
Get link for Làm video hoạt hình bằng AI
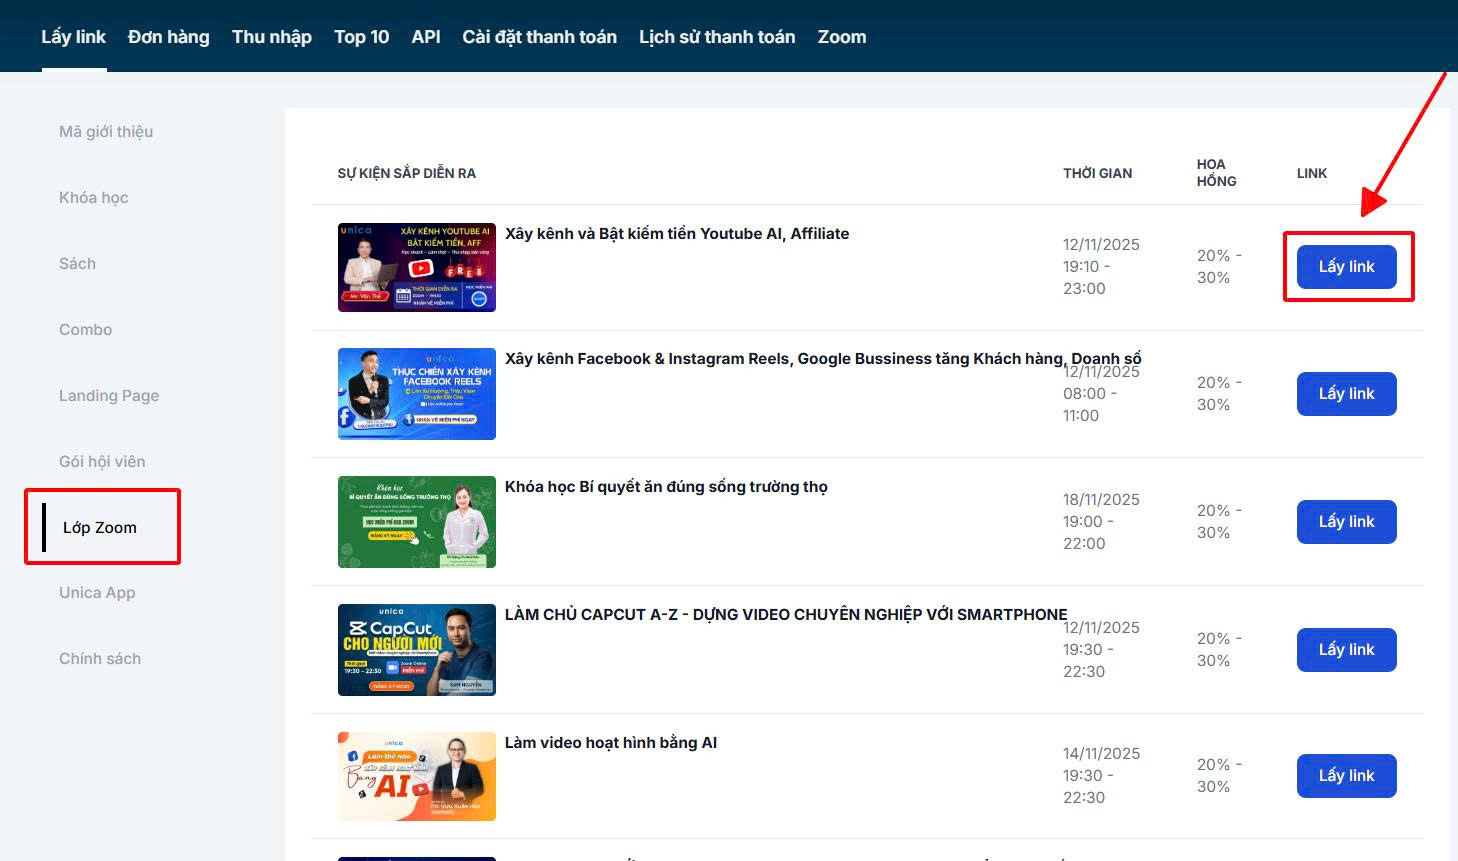click(x=1346, y=776)
